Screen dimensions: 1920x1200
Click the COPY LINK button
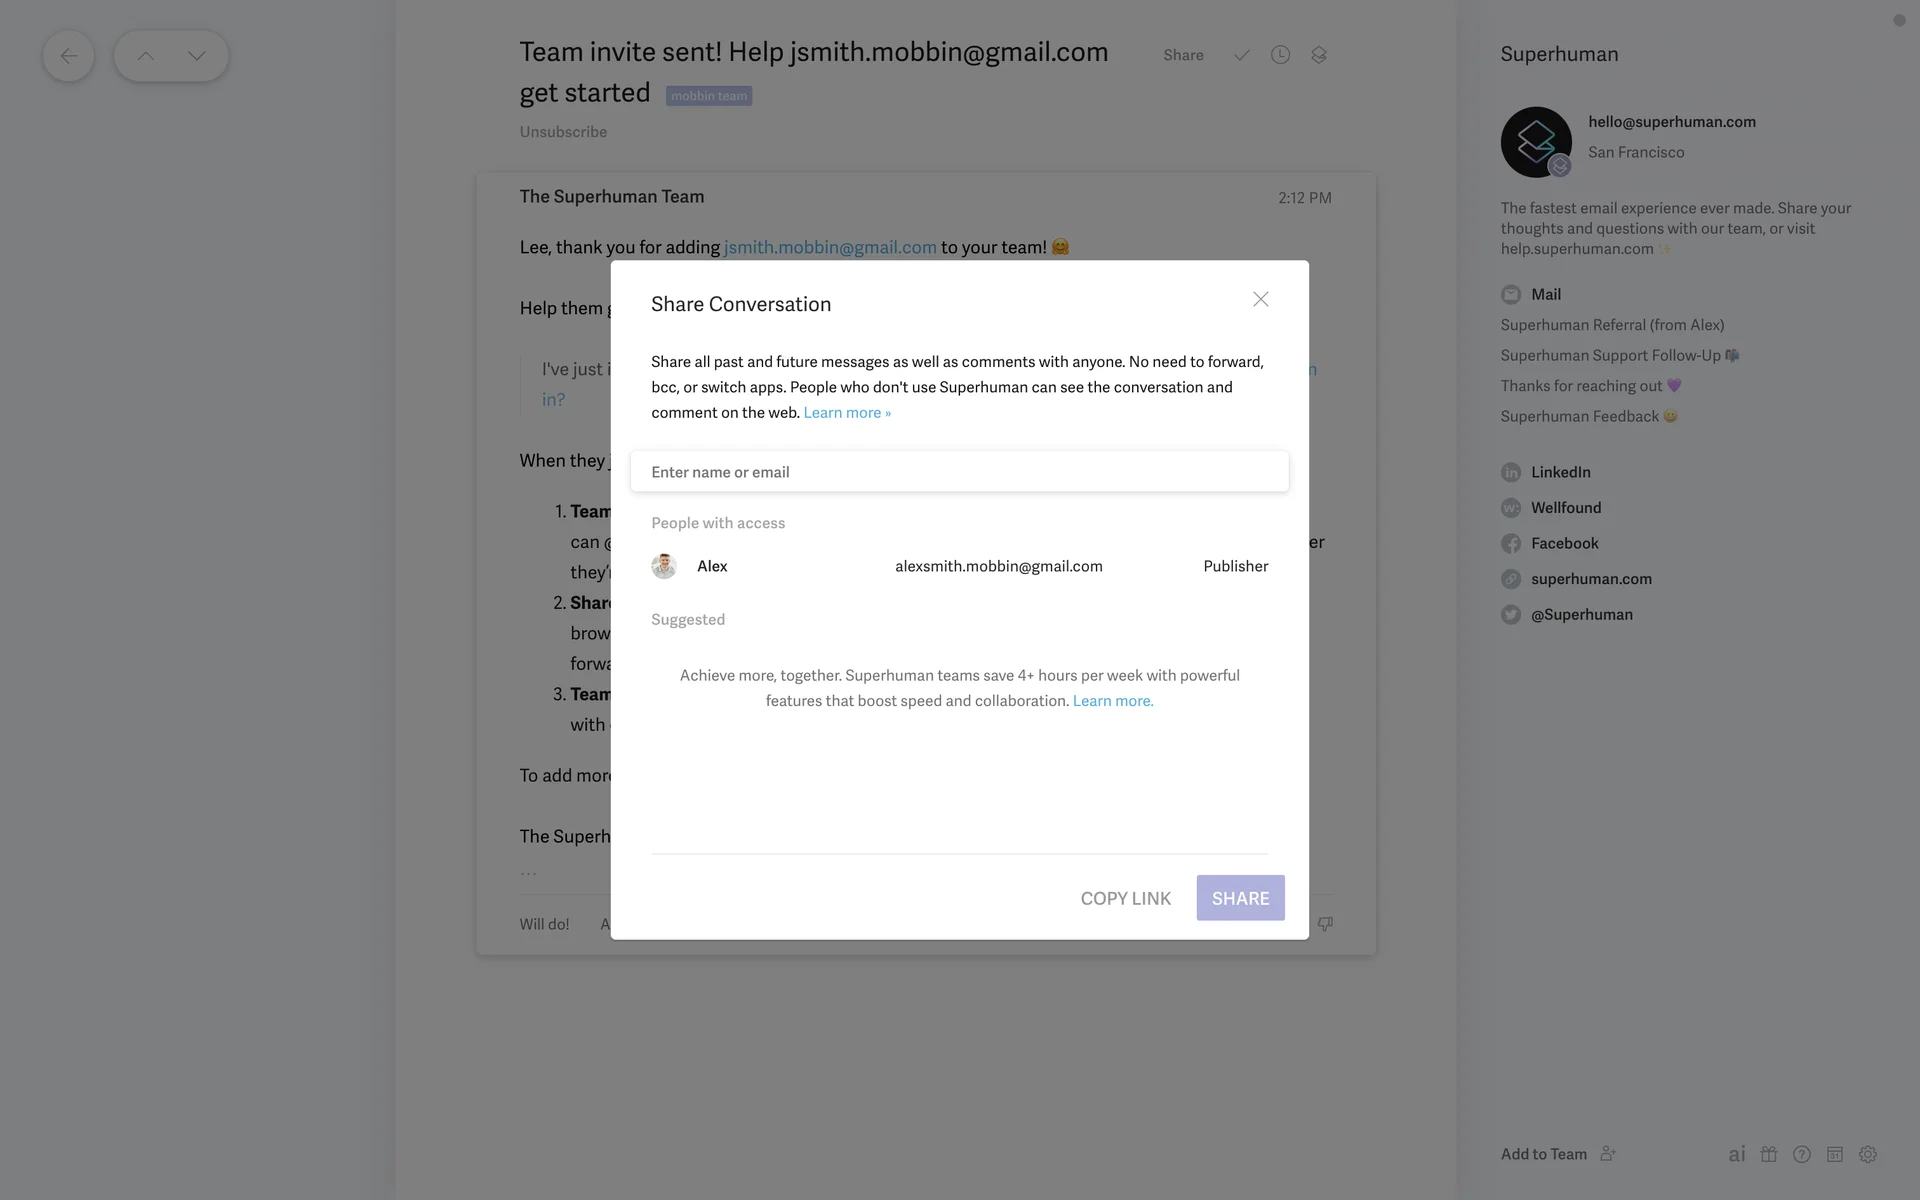(x=1125, y=898)
